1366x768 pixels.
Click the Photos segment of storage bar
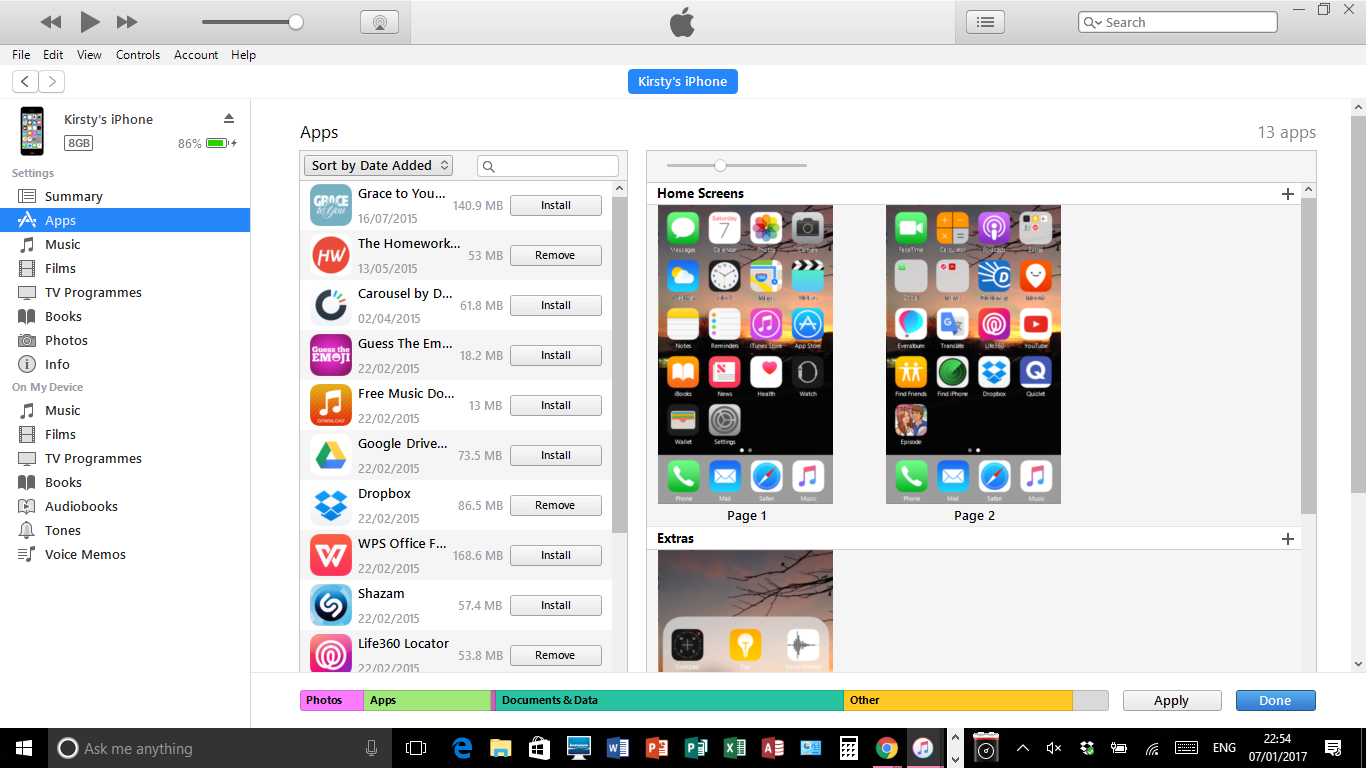point(332,701)
